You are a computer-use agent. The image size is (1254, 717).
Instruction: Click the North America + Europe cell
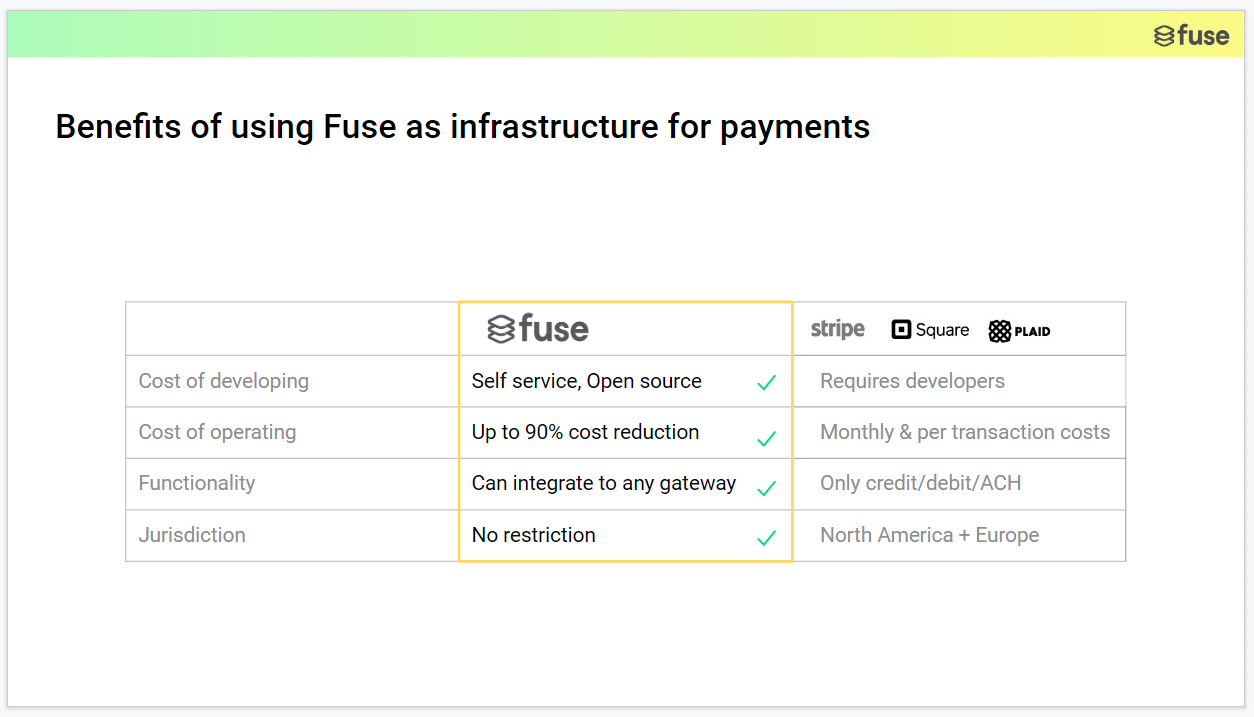(x=929, y=535)
